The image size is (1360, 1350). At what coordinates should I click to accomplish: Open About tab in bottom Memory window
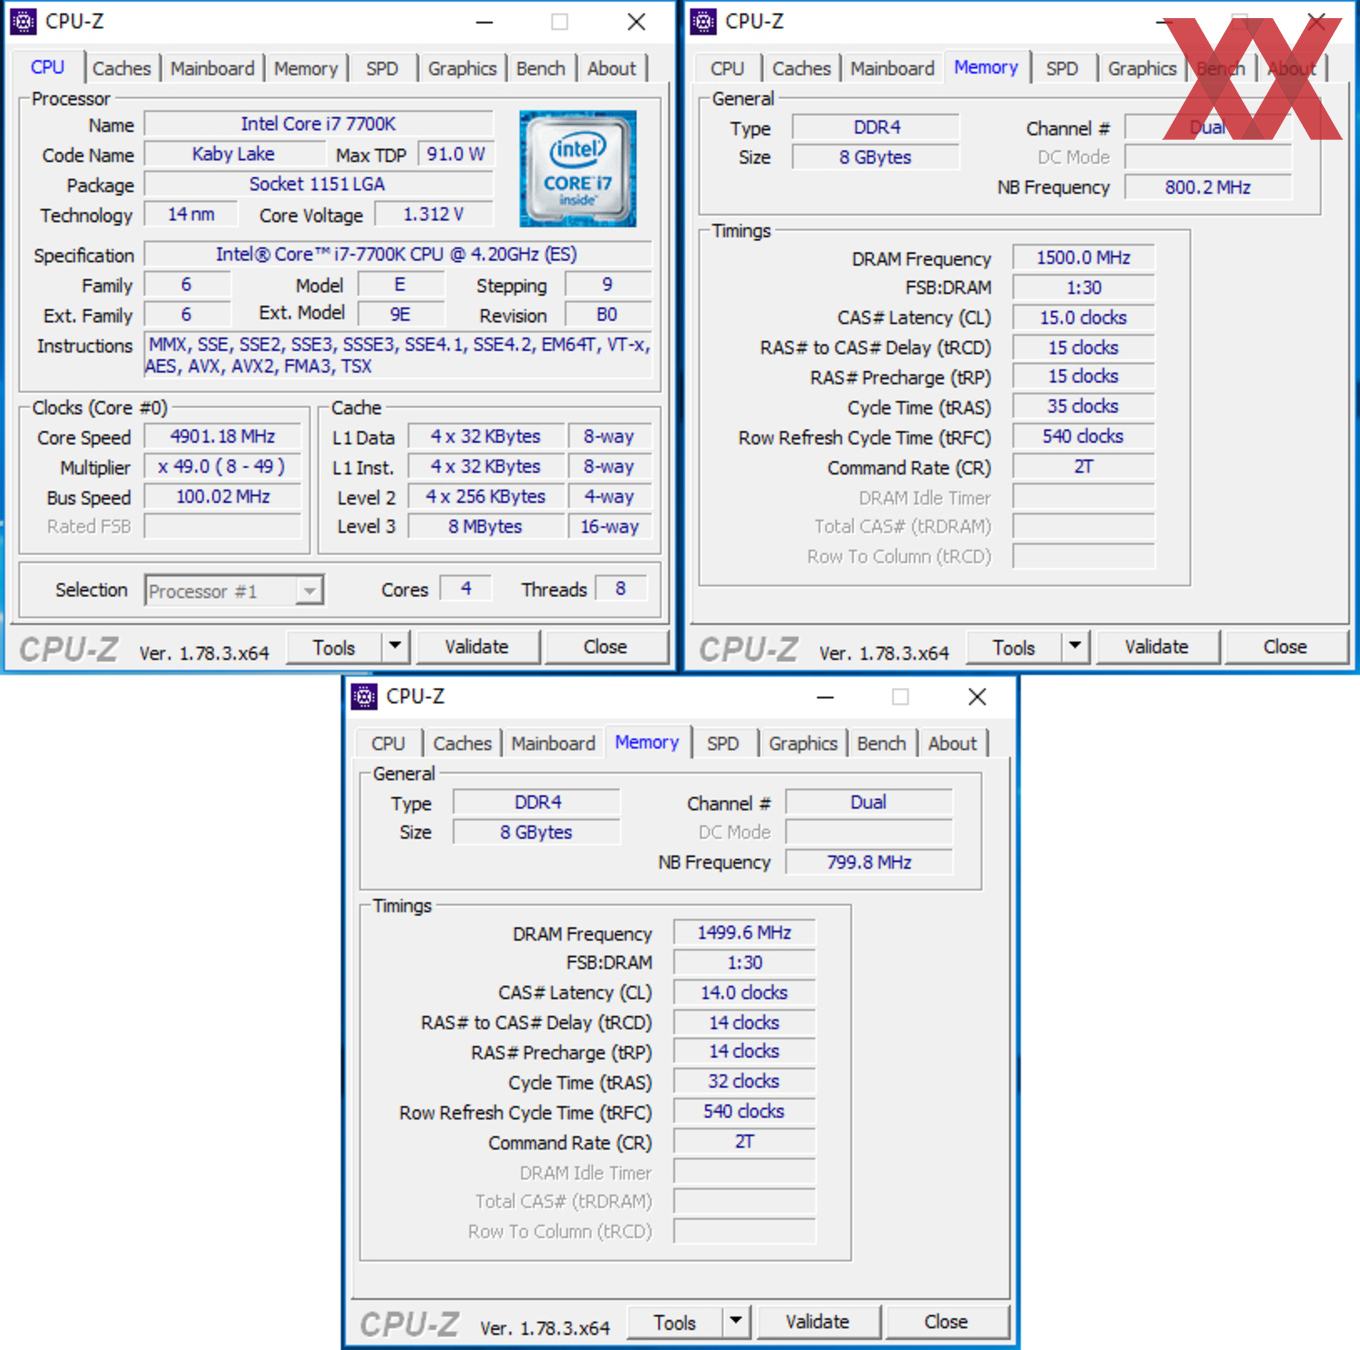(x=952, y=743)
